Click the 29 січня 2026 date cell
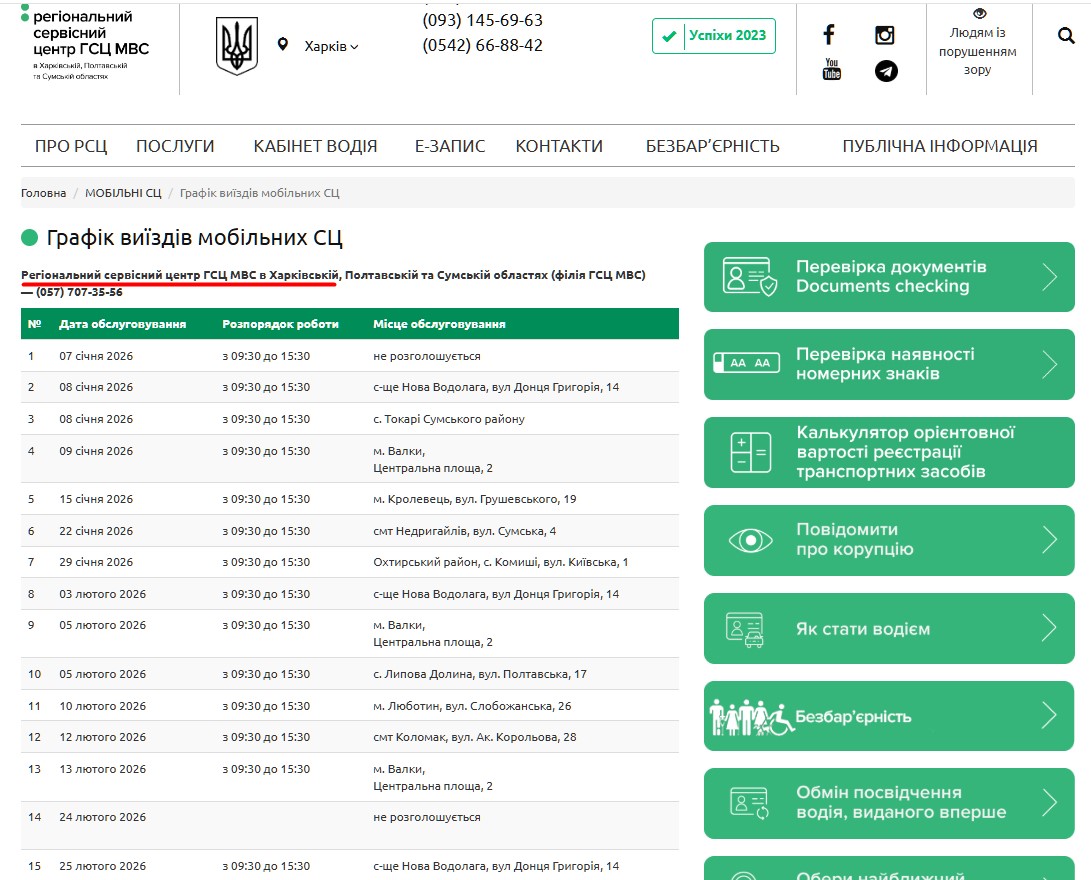 [x=96, y=562]
